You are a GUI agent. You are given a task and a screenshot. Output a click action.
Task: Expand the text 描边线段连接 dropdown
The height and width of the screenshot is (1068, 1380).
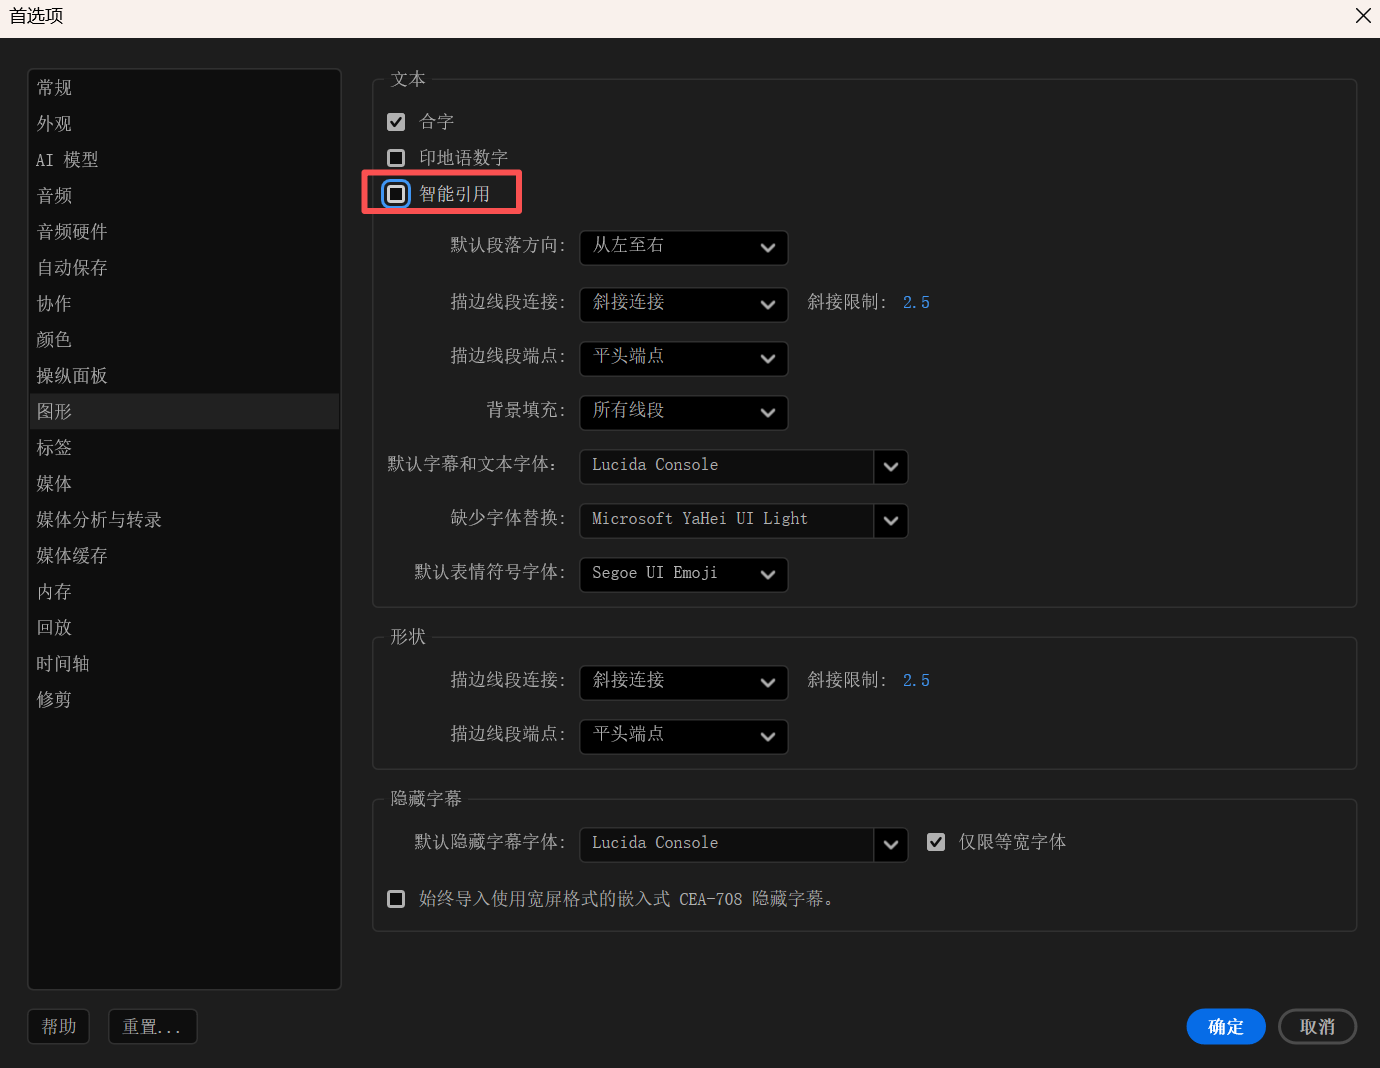683,303
